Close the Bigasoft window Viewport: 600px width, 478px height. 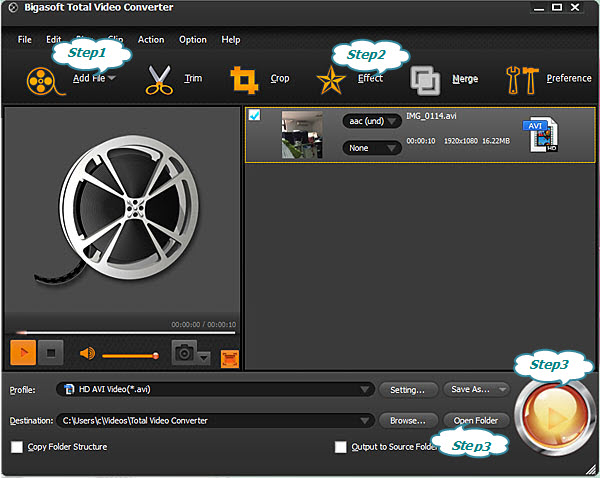point(575,7)
